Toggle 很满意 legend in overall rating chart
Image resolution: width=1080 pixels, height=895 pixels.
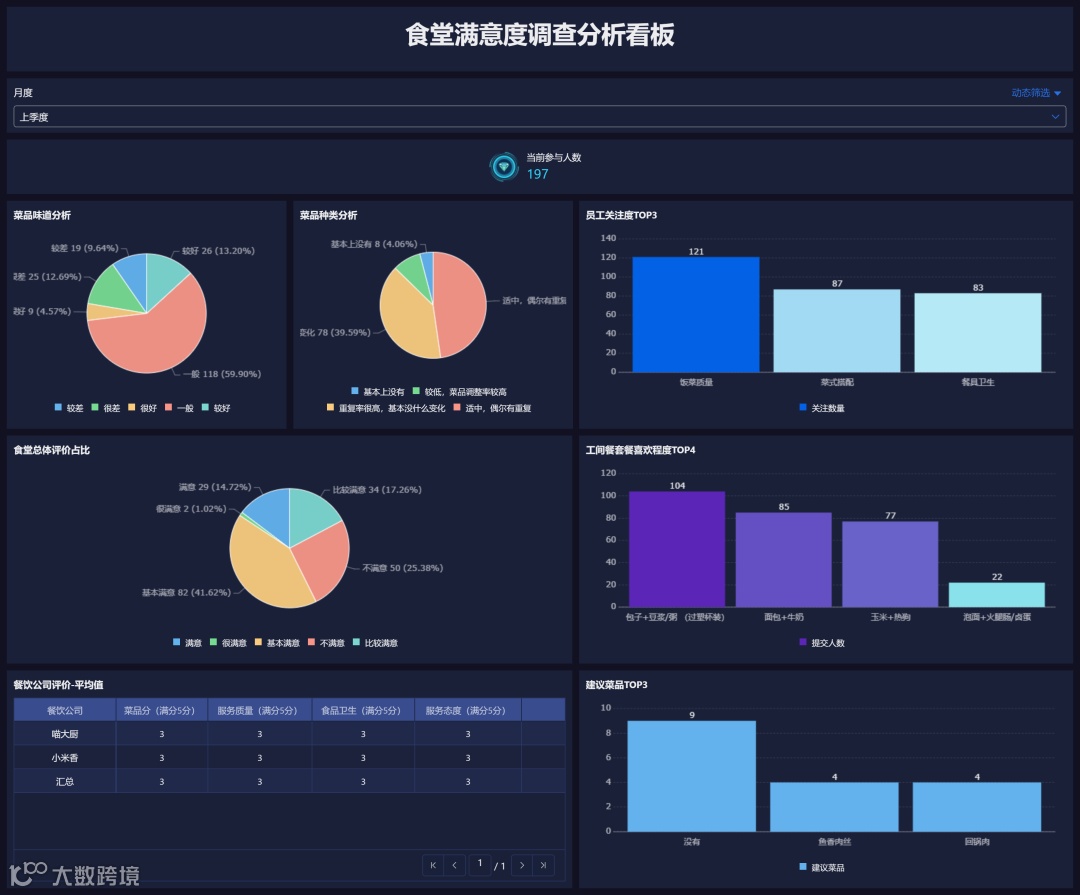[228, 643]
